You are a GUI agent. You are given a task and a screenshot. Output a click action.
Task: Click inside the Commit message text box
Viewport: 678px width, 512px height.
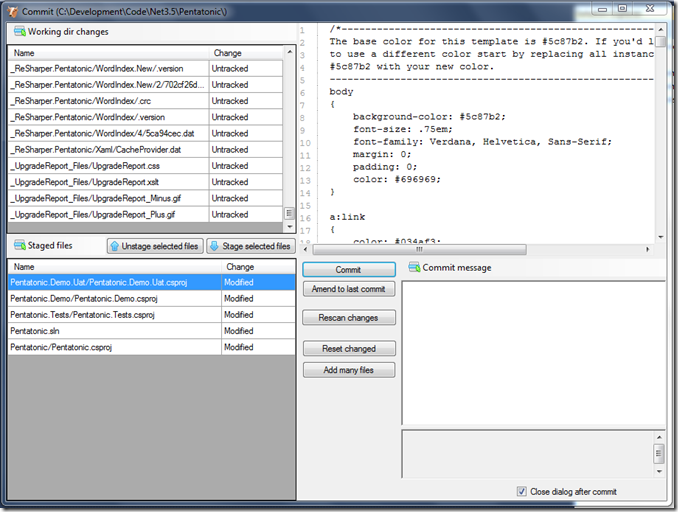(534, 353)
